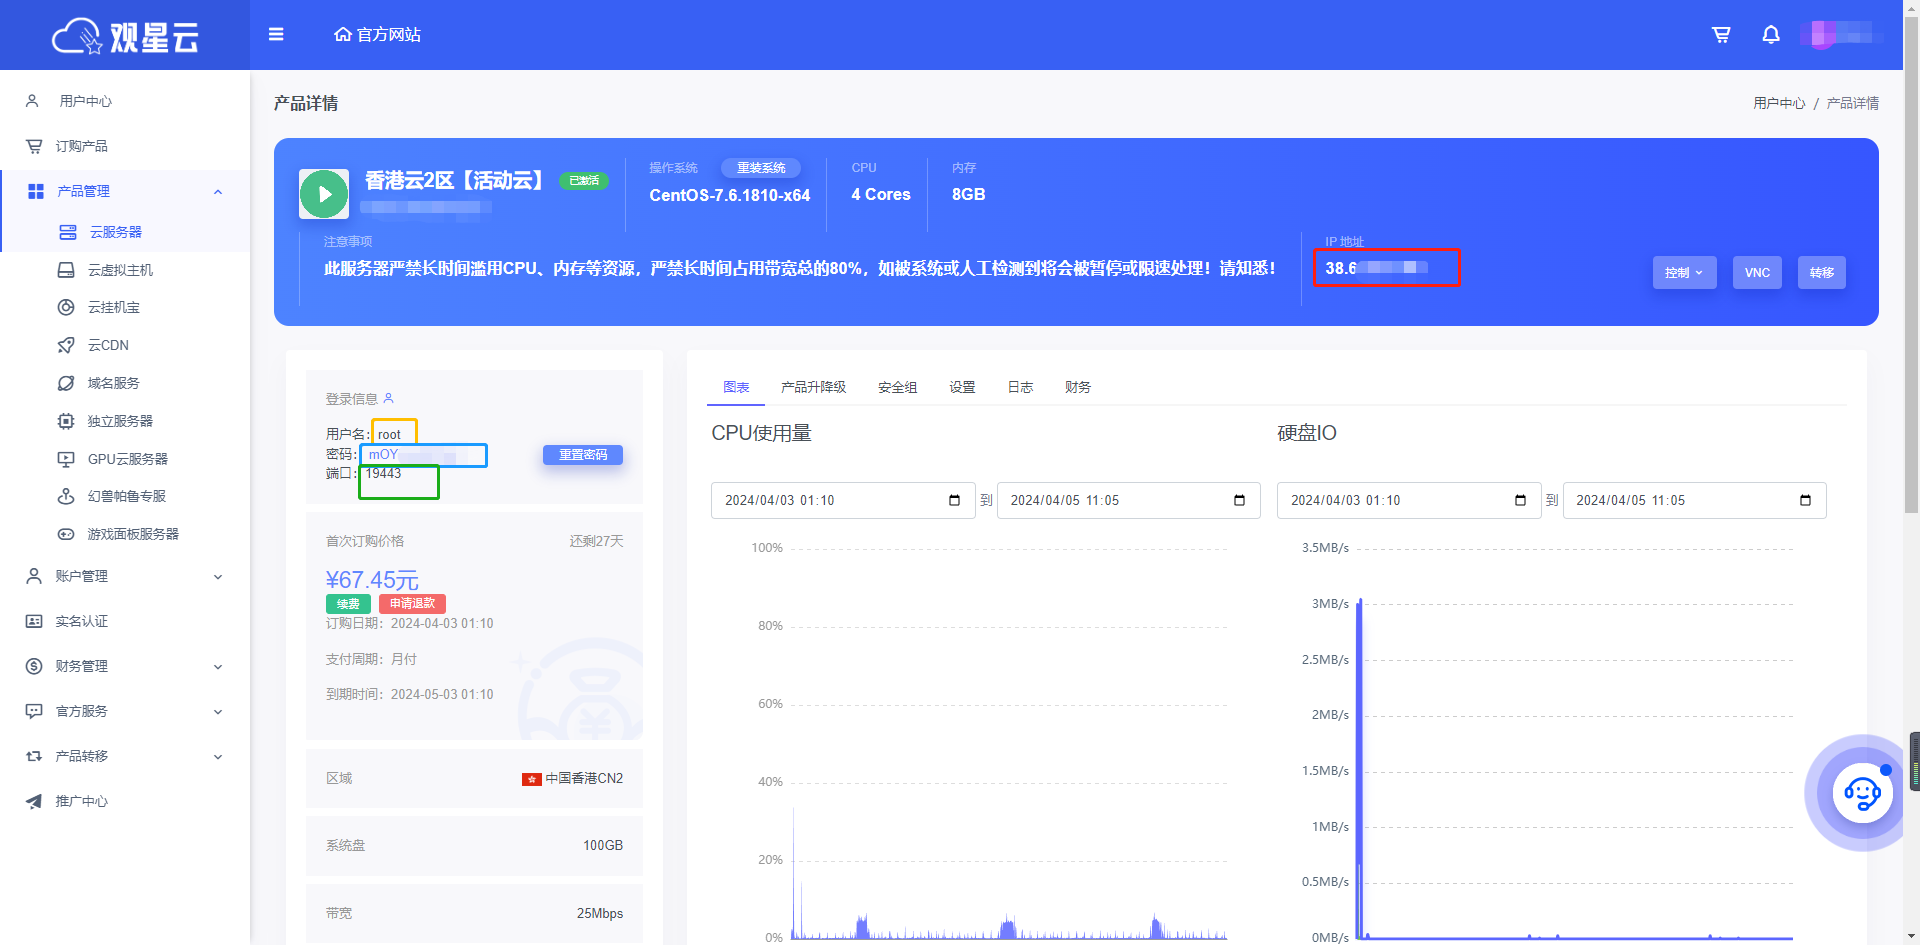1920x945 pixels.
Task: Click the 订购产品 cart icon in sidebar
Action: click(34, 146)
